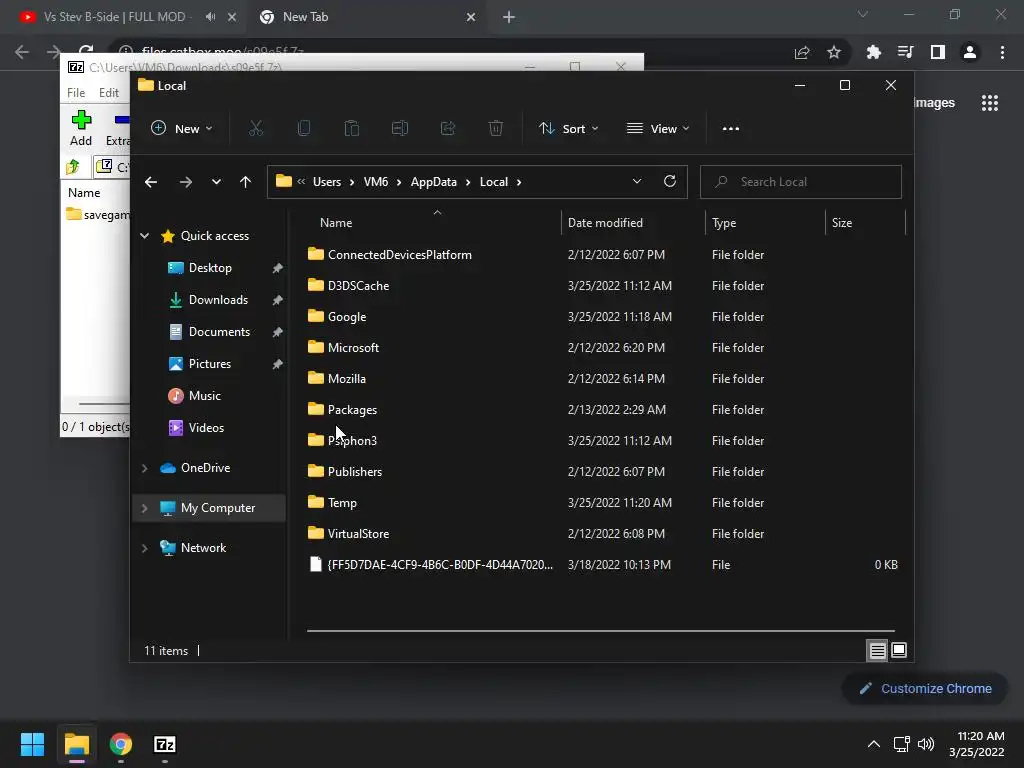Screen dimensions: 1024x768
Task: Select the Microsoft folder
Action: [x=353, y=347]
